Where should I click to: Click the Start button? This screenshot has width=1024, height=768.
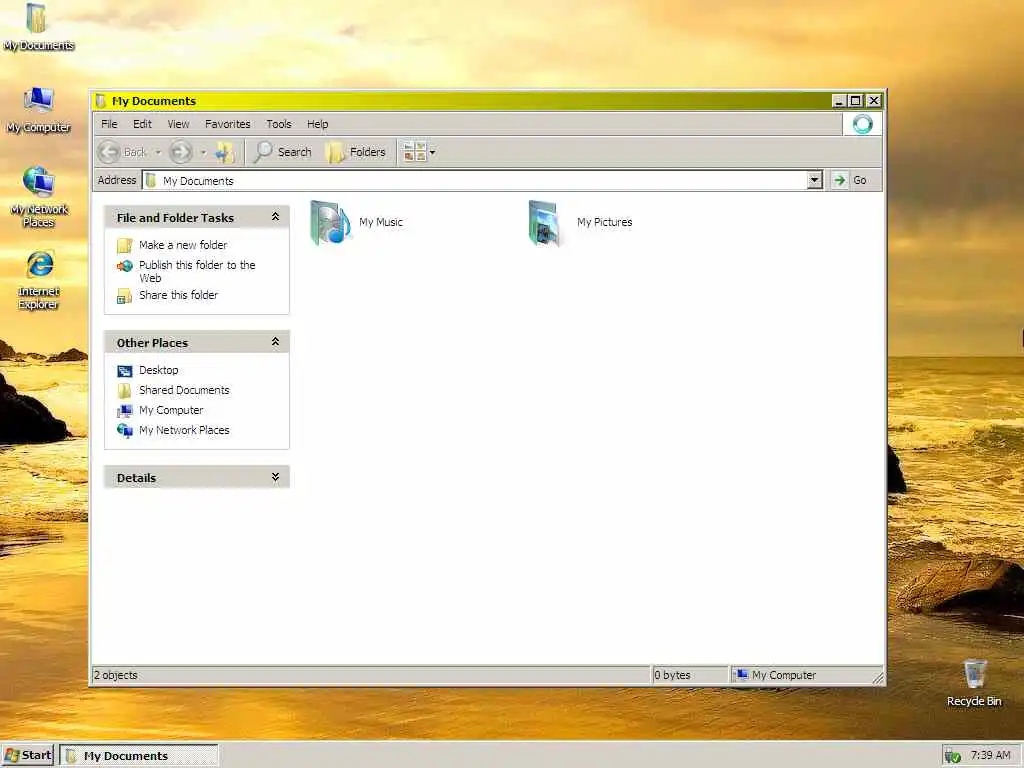pyautogui.click(x=27, y=756)
